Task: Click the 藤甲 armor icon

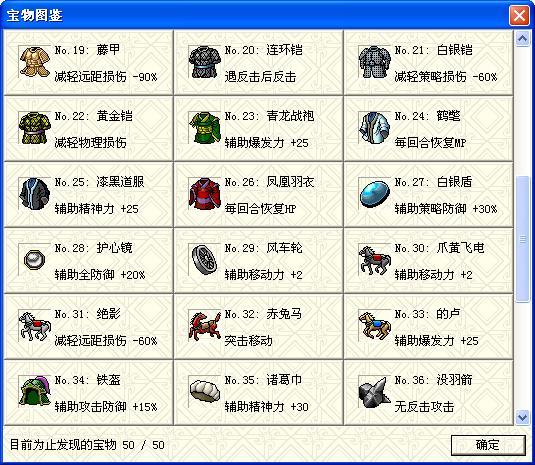Action: click(35, 62)
